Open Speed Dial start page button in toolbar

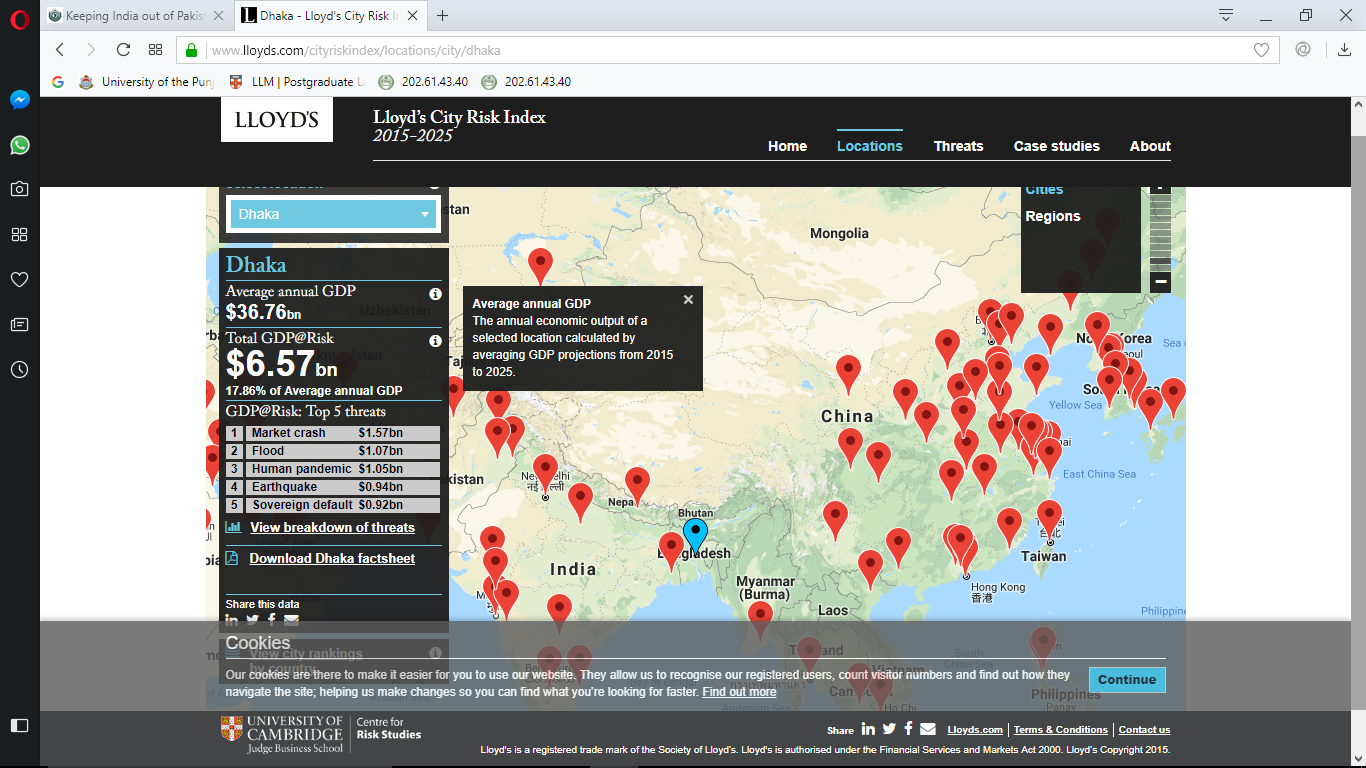[155, 50]
